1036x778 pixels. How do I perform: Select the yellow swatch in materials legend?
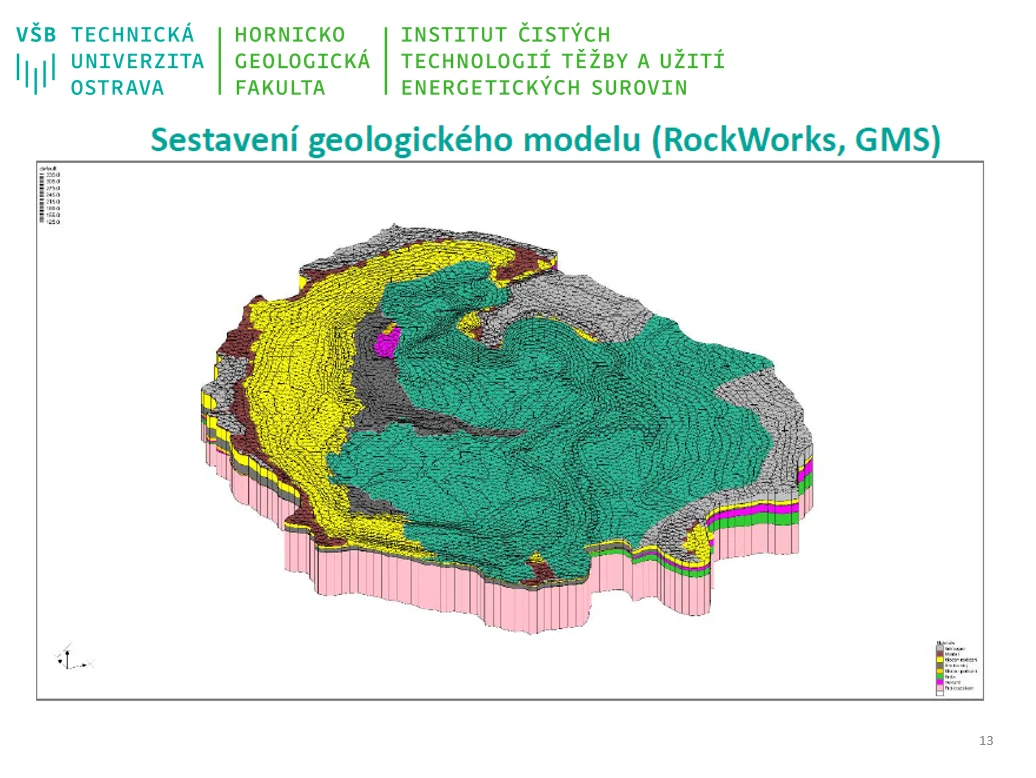coord(940,660)
